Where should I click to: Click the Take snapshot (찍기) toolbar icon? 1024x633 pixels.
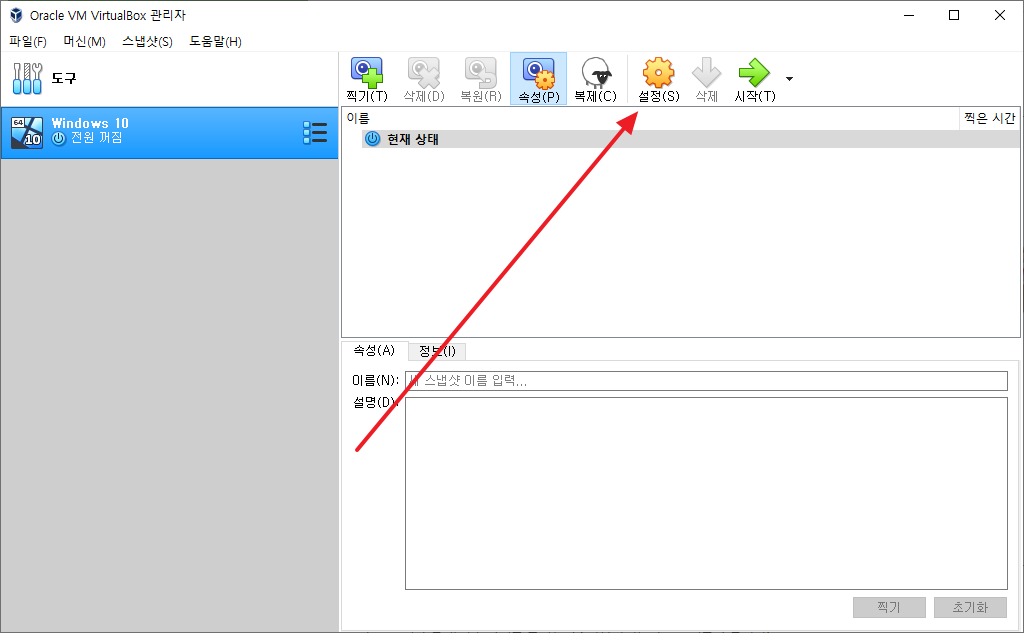pos(367,78)
